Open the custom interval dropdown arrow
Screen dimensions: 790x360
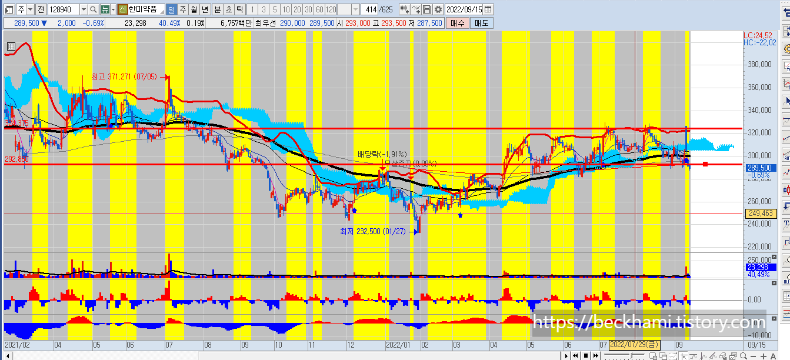356,10
